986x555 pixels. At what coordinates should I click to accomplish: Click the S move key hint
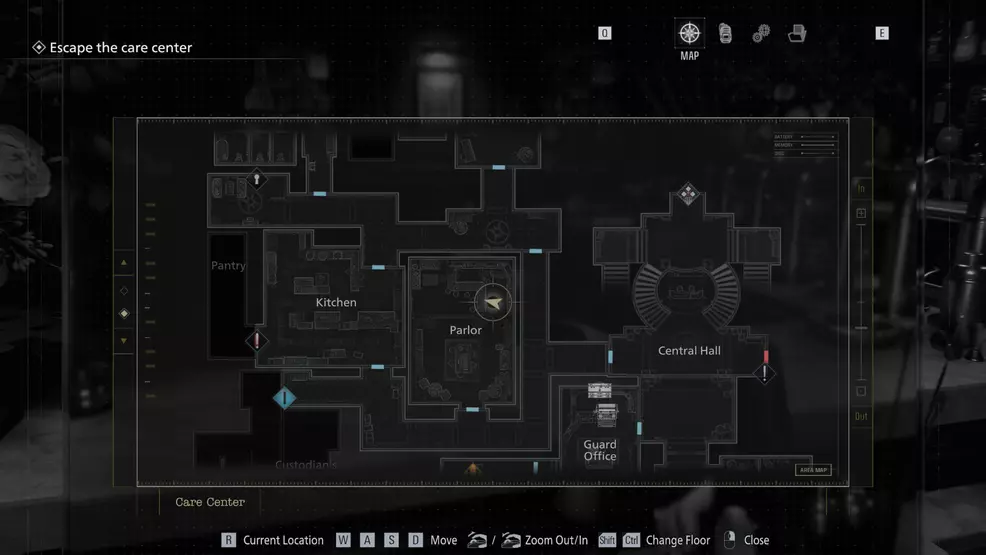tap(391, 540)
